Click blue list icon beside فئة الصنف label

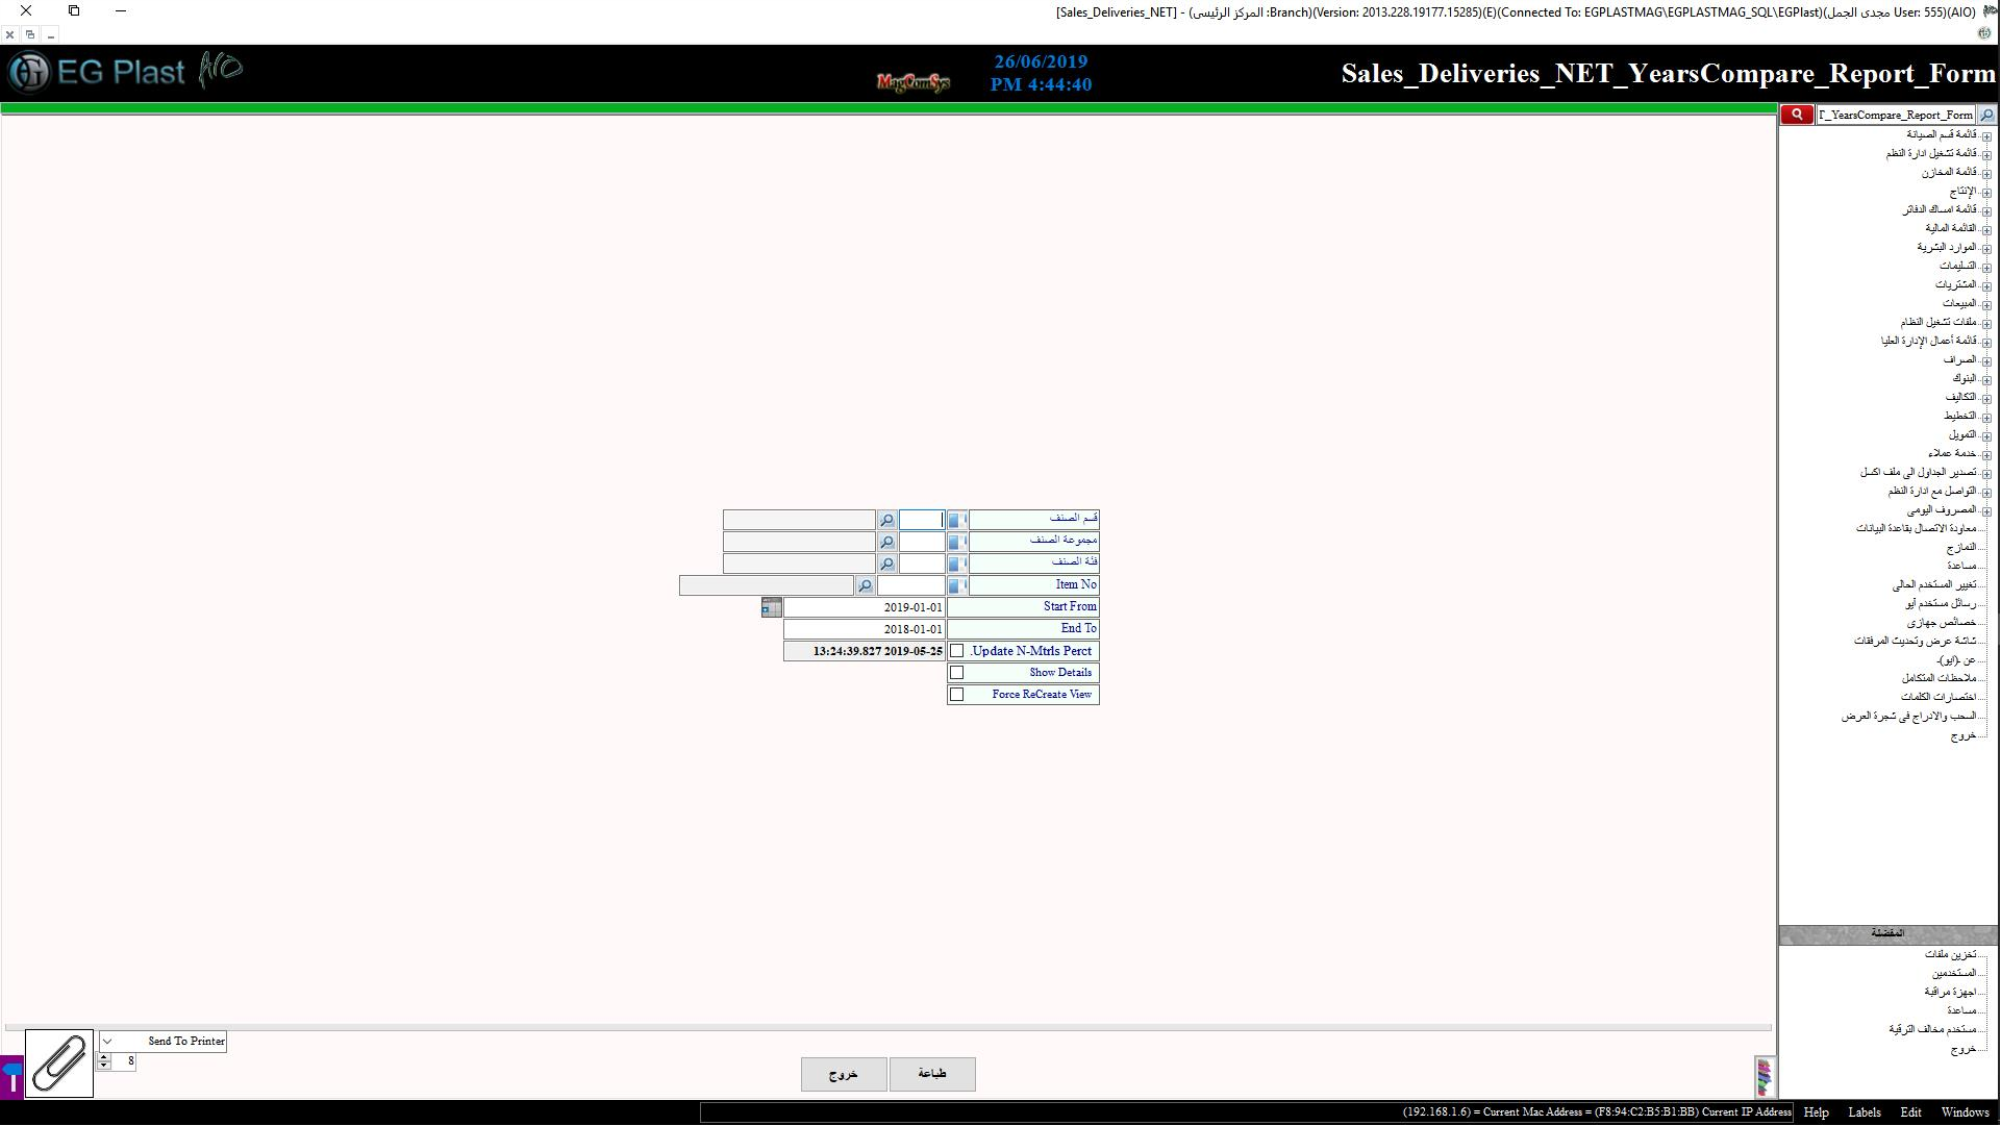[957, 564]
